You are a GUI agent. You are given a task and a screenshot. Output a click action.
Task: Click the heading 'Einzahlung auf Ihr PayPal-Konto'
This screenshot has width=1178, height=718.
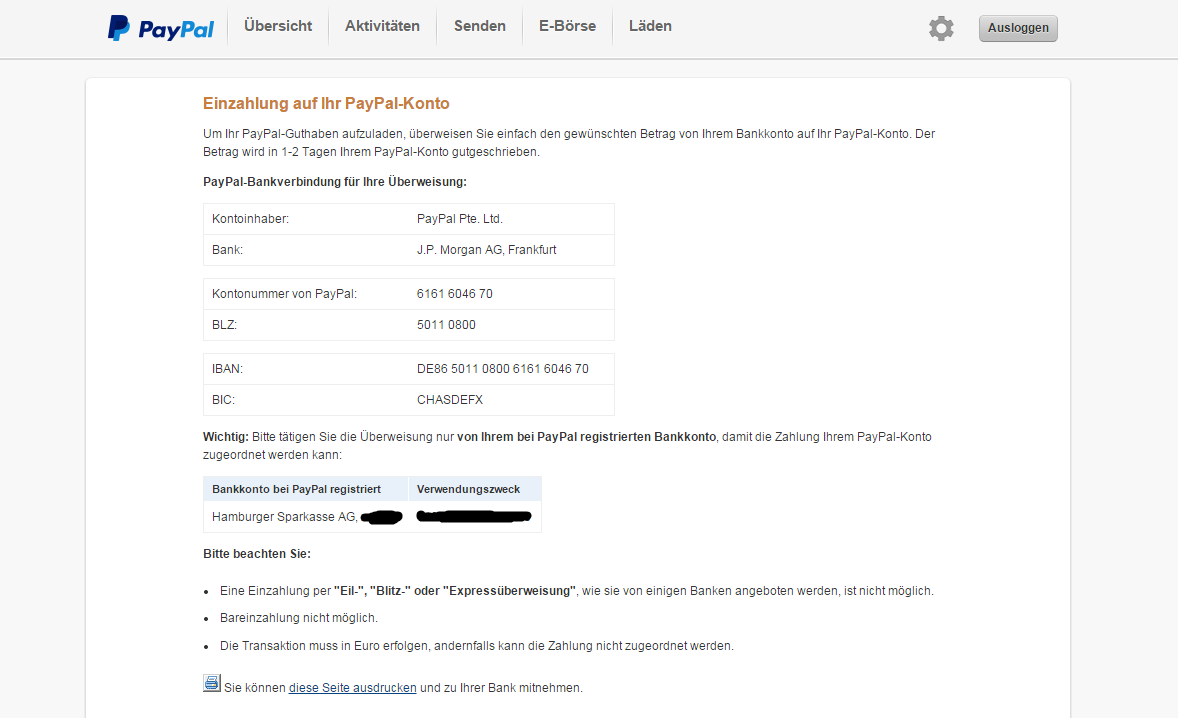(x=326, y=104)
